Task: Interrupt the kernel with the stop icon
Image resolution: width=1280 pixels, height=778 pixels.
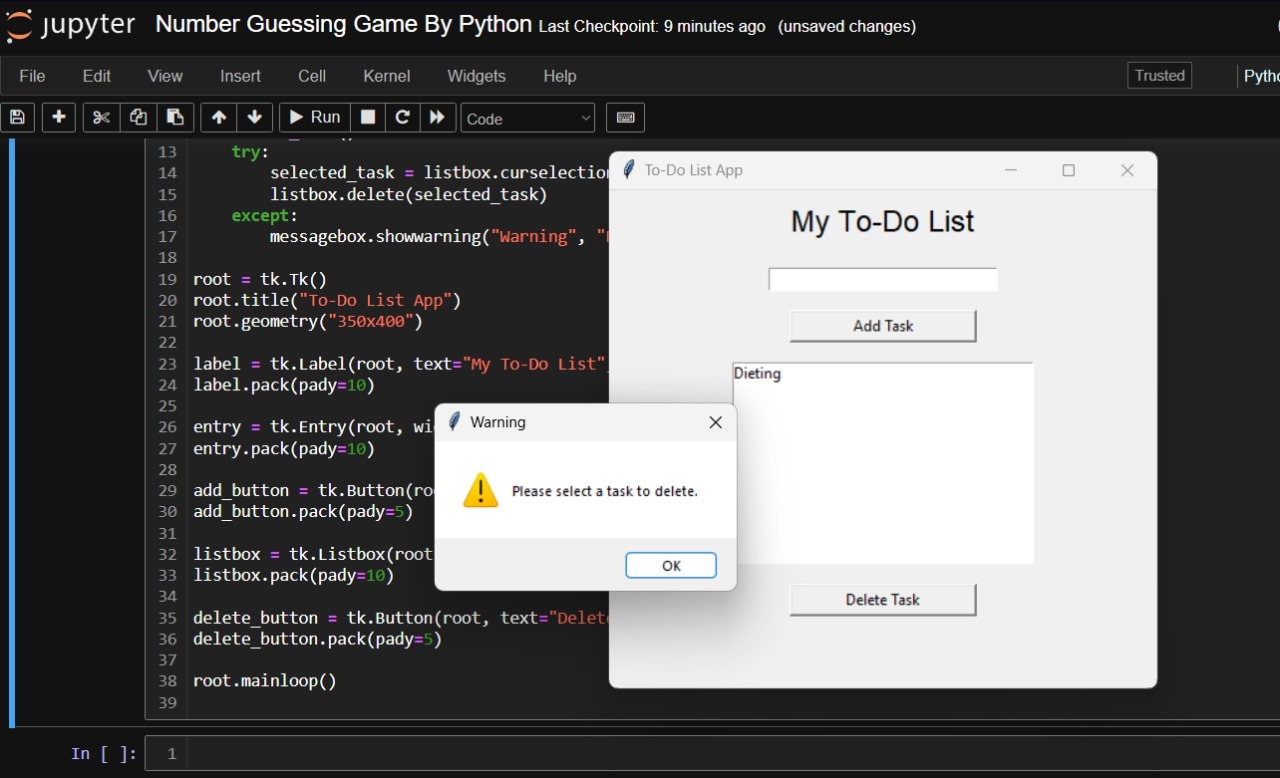Action: pyautogui.click(x=368, y=117)
